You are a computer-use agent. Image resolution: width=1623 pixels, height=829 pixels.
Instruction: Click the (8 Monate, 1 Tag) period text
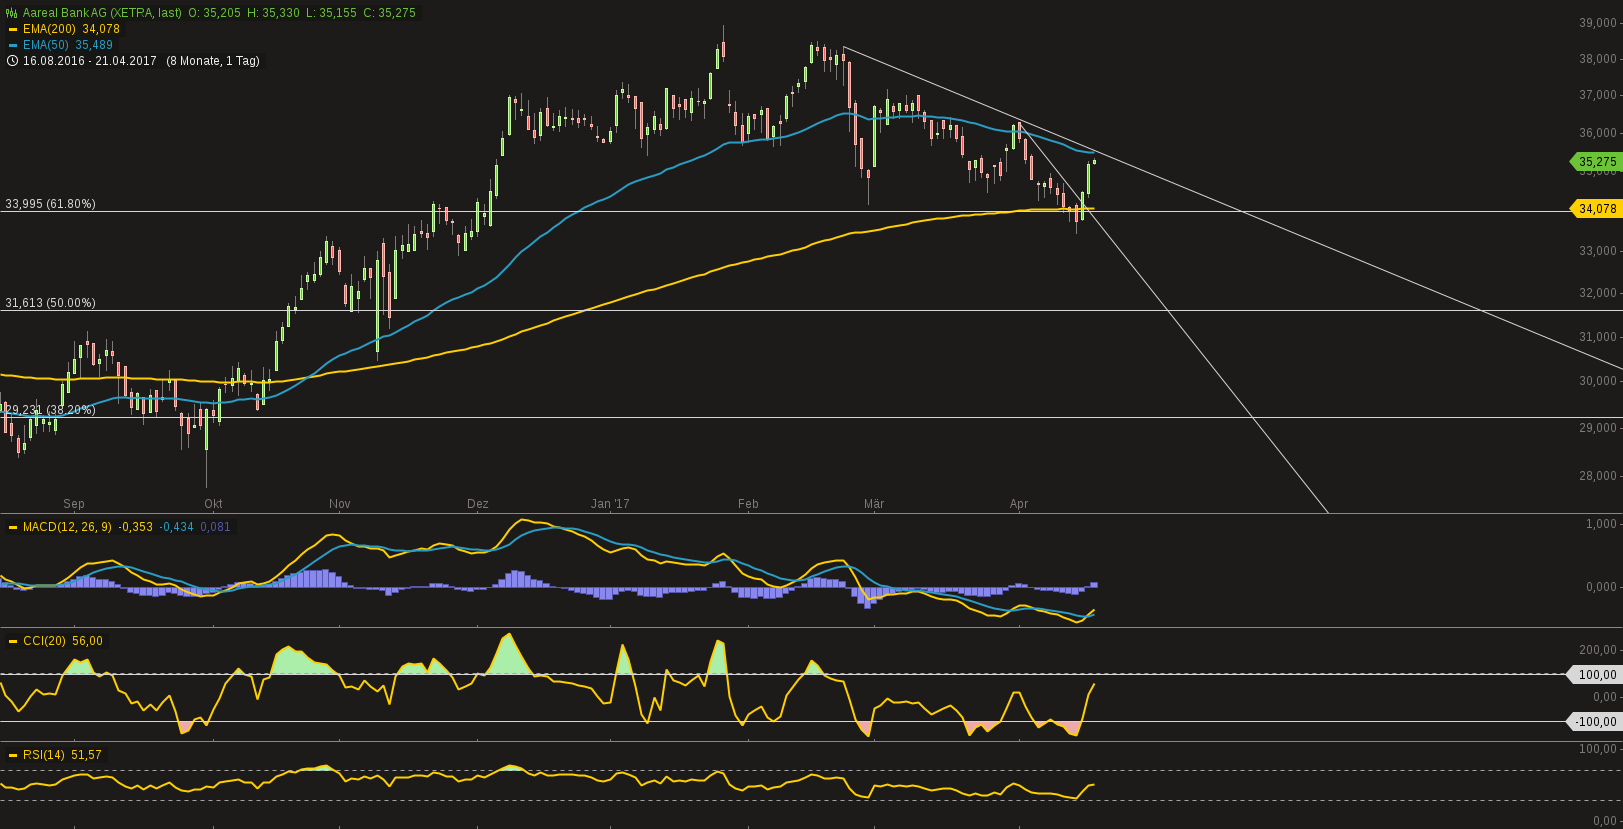point(213,61)
